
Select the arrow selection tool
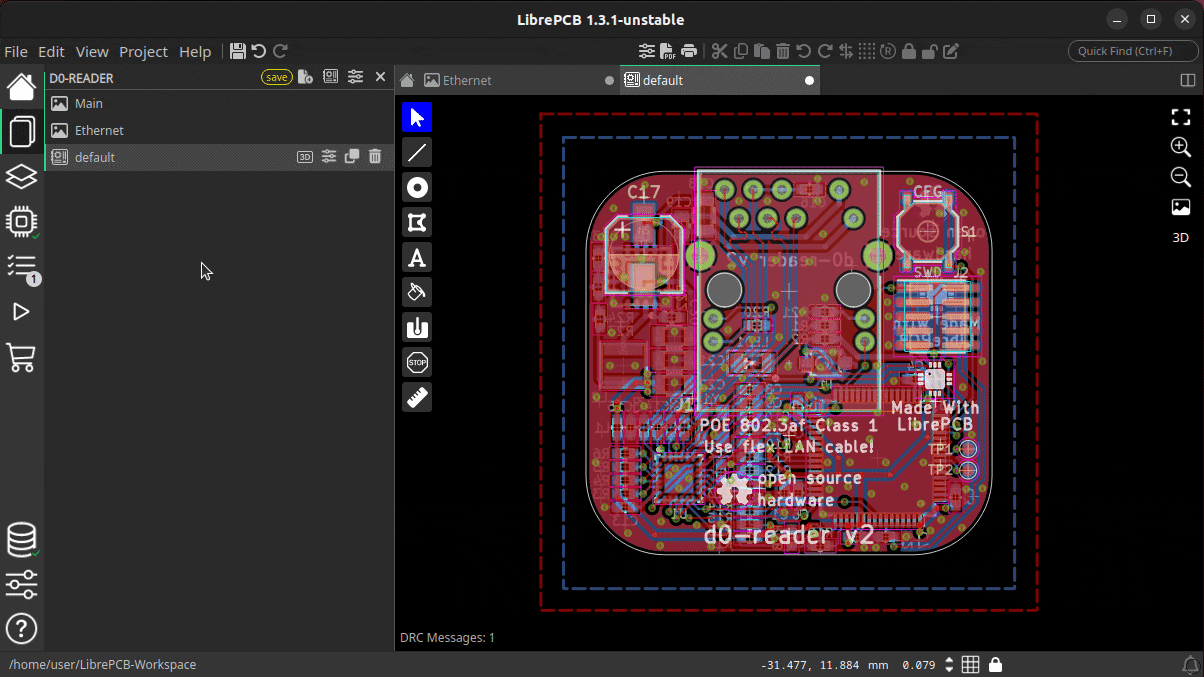pyautogui.click(x=417, y=117)
